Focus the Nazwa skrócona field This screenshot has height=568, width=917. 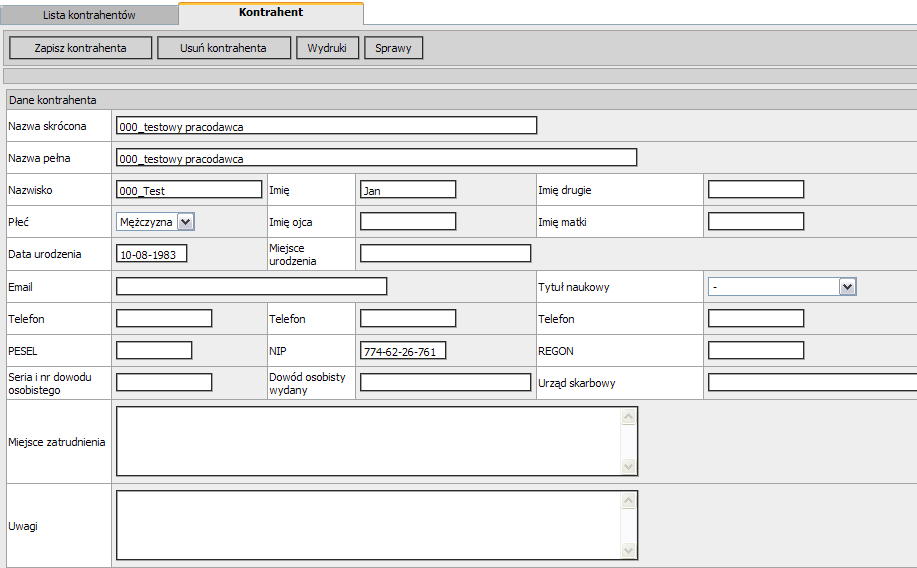[326, 126]
